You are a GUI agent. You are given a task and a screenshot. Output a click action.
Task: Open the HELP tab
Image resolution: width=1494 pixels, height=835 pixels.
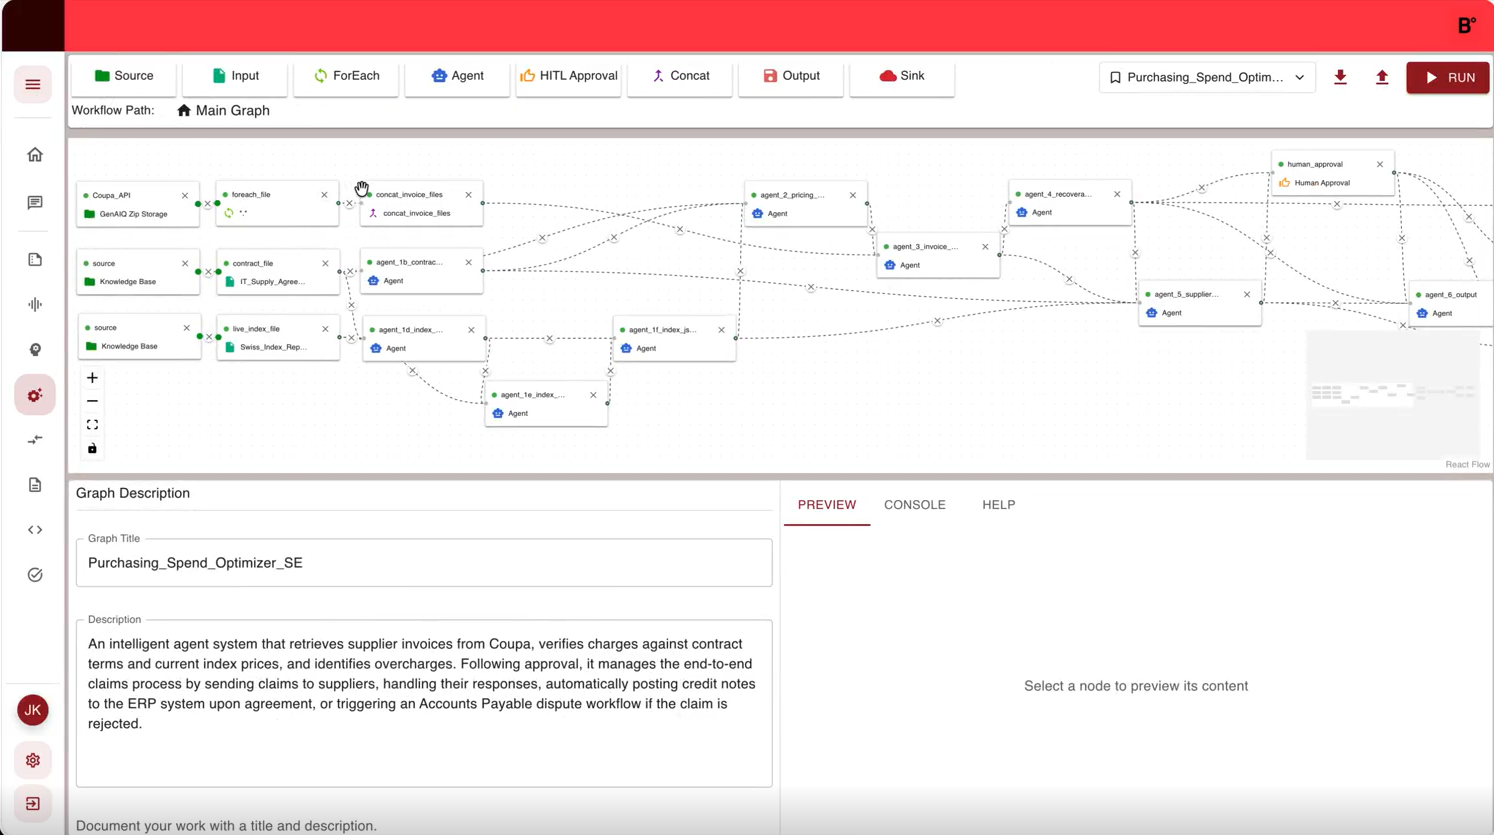(998, 505)
